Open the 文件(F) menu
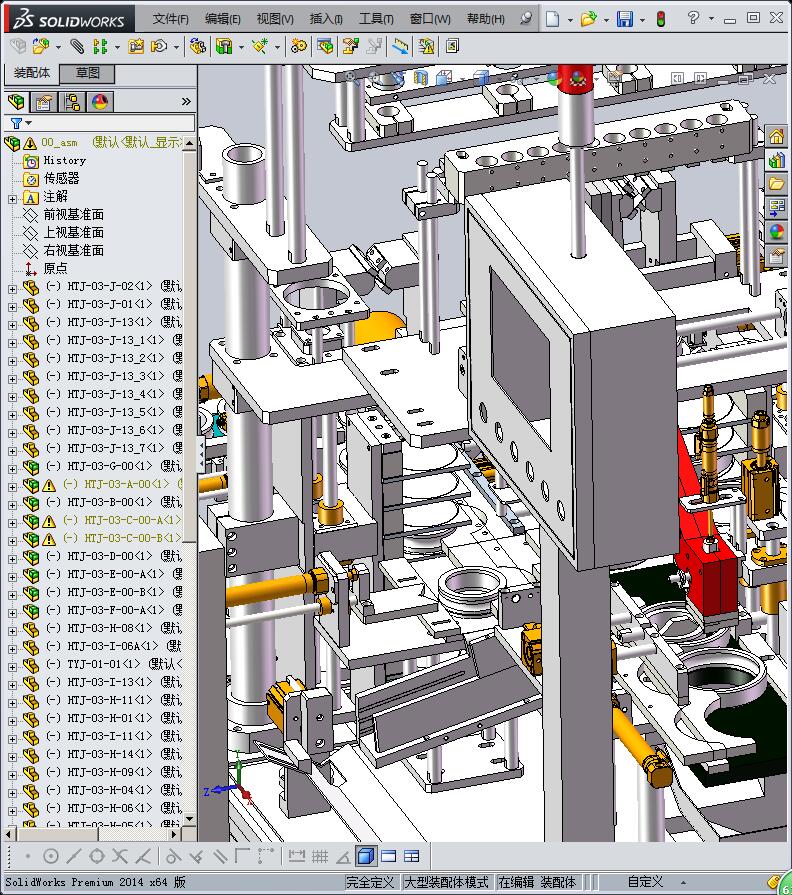 pos(171,19)
